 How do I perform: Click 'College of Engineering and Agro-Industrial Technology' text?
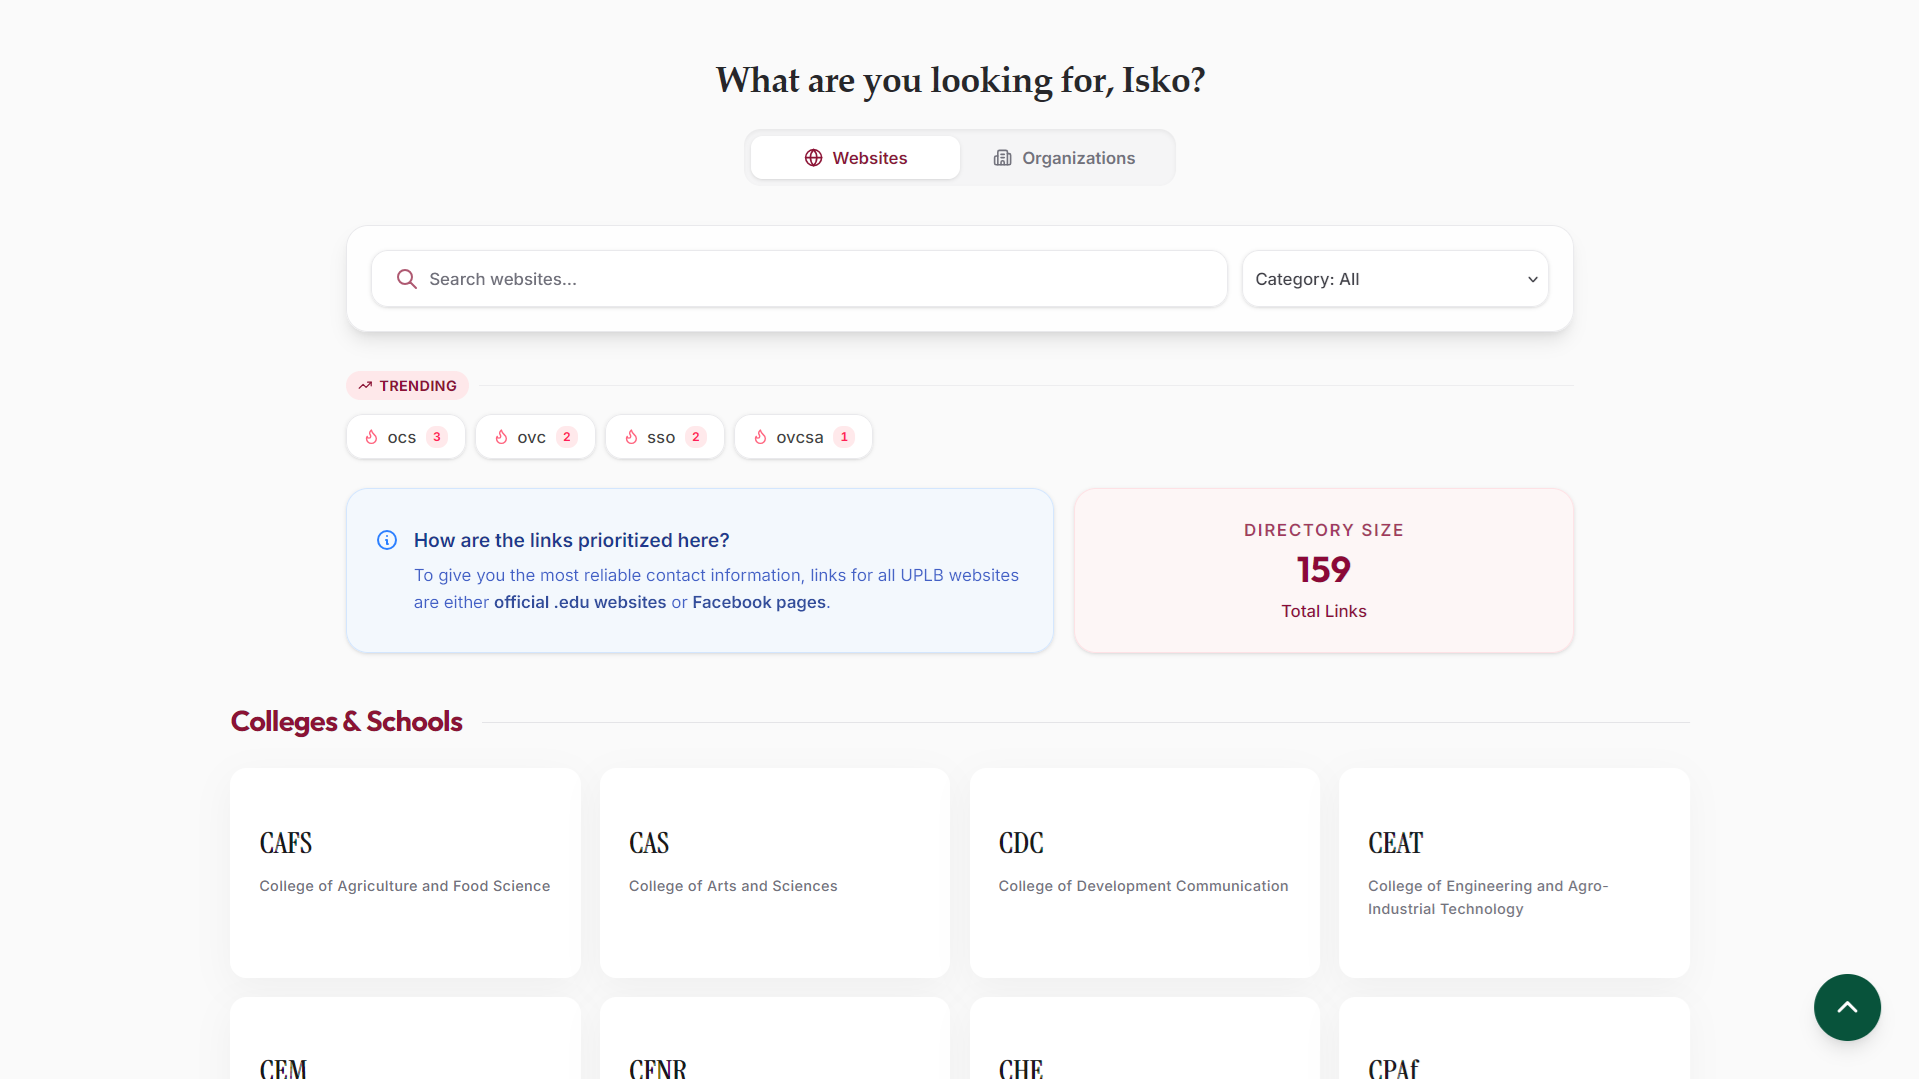click(x=1488, y=897)
